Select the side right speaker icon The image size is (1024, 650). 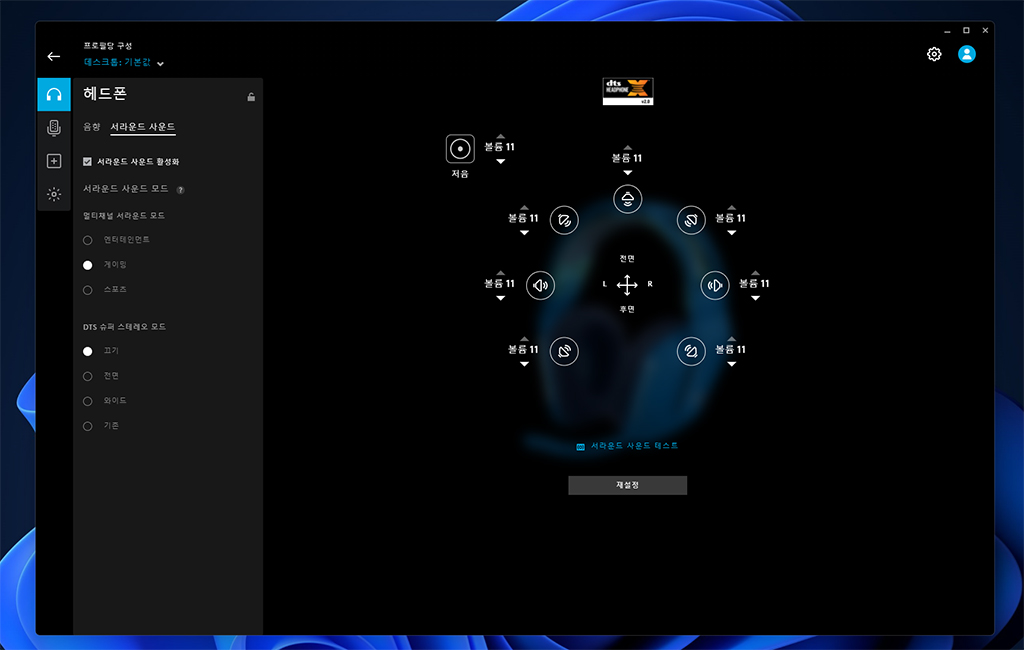[714, 285]
